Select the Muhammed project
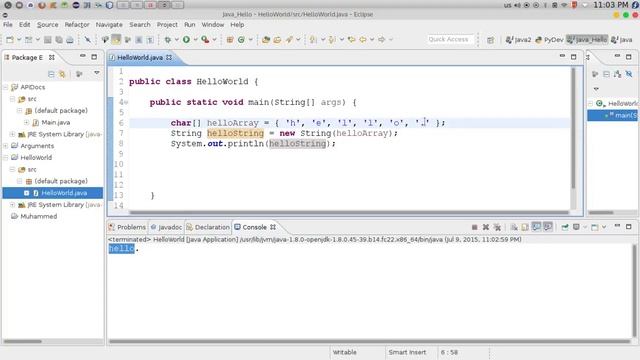The width and height of the screenshot is (640, 360). [x=38, y=216]
